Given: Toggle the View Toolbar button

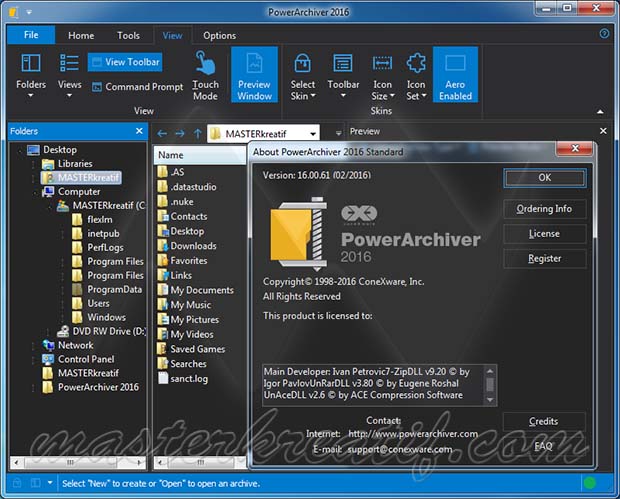Looking at the screenshot, I should [125, 62].
